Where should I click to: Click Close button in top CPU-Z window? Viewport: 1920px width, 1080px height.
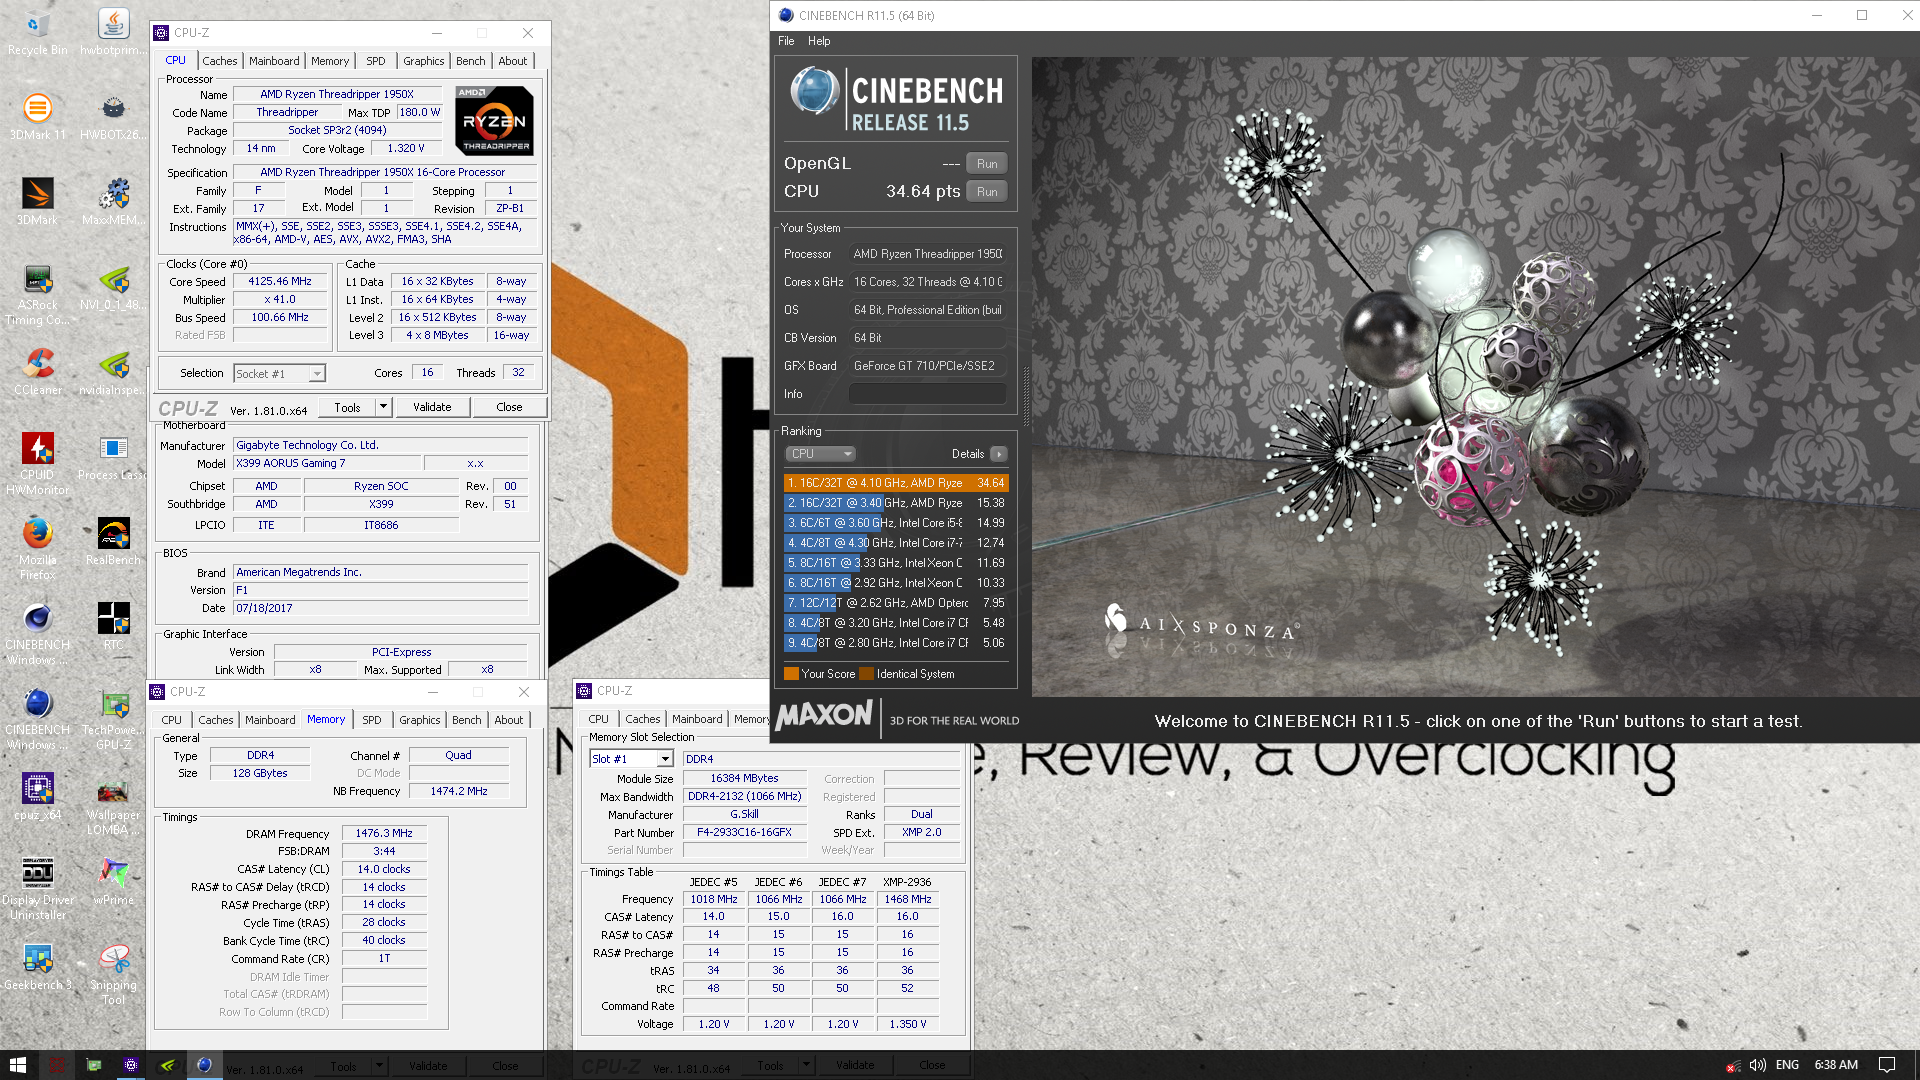[x=509, y=407]
